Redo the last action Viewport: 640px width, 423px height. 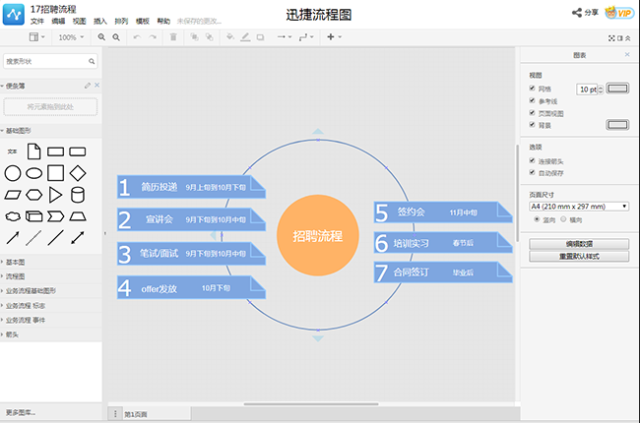(153, 37)
